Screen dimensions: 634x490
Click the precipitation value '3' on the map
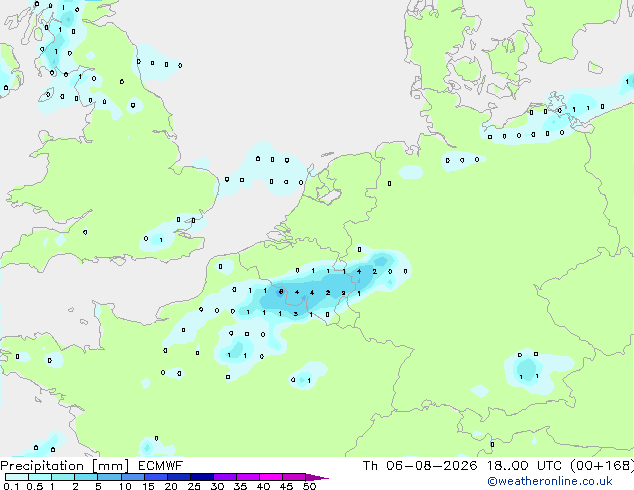(x=296, y=314)
